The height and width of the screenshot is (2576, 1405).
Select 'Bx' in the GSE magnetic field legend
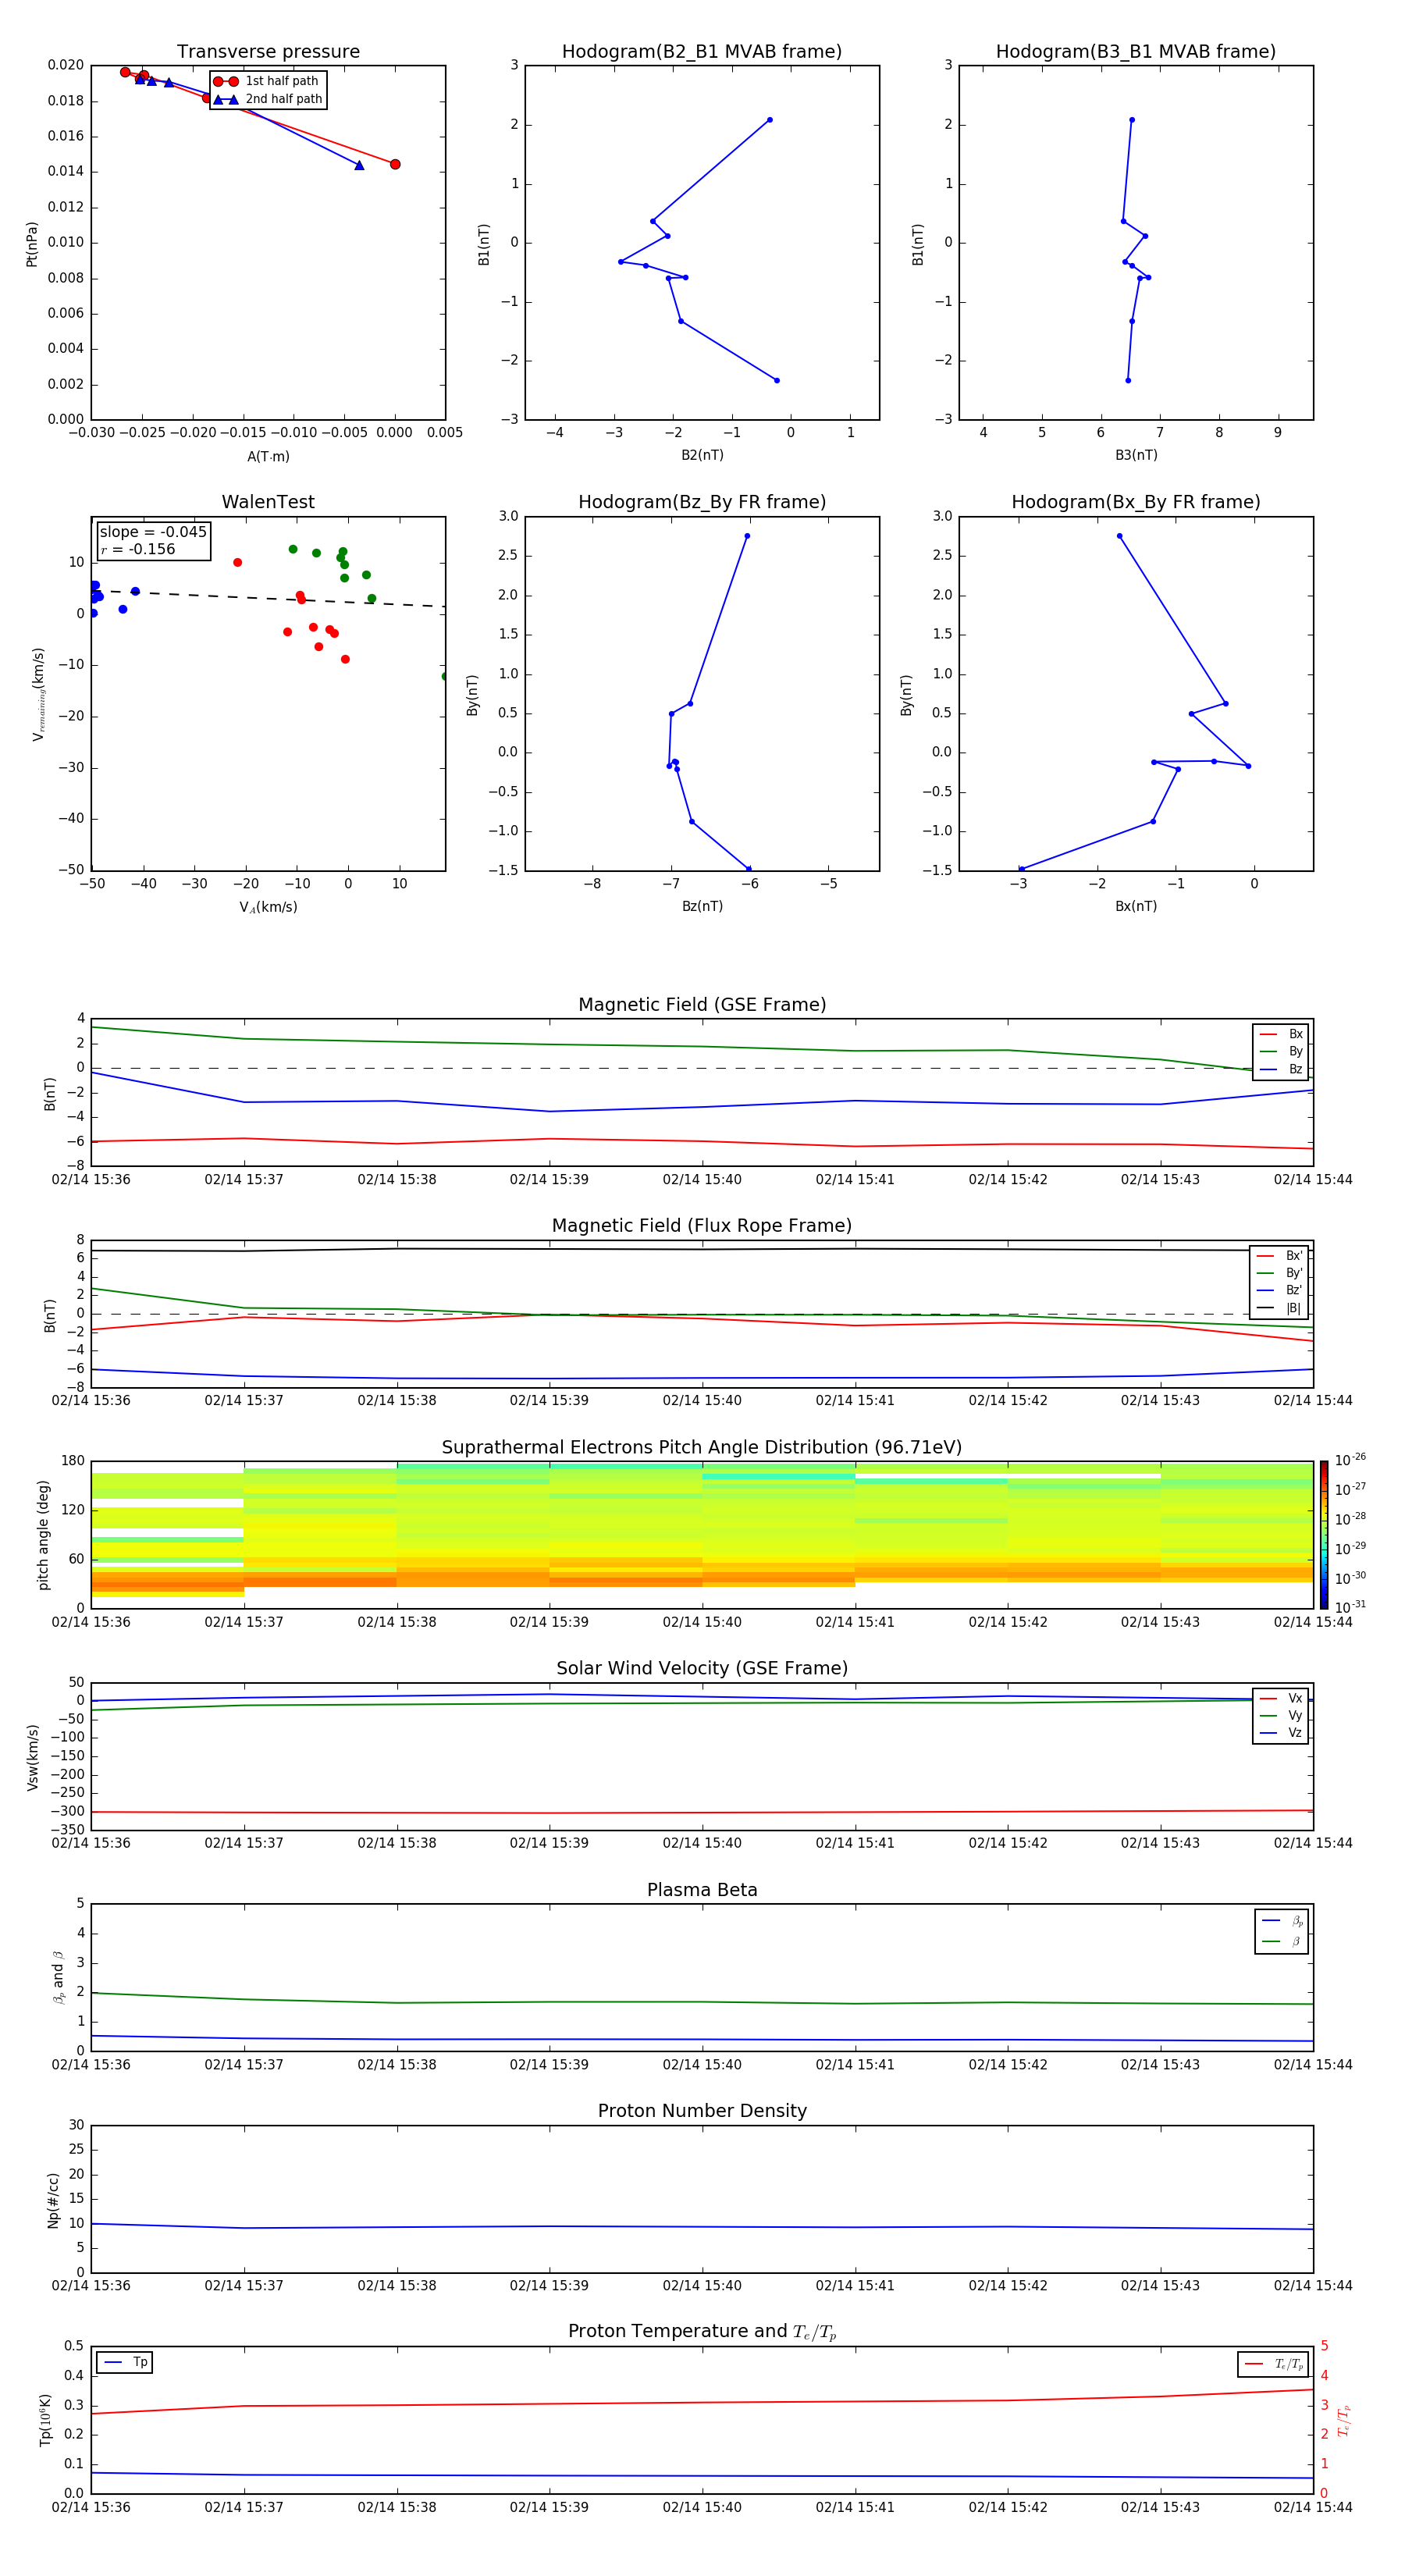pos(1281,1035)
